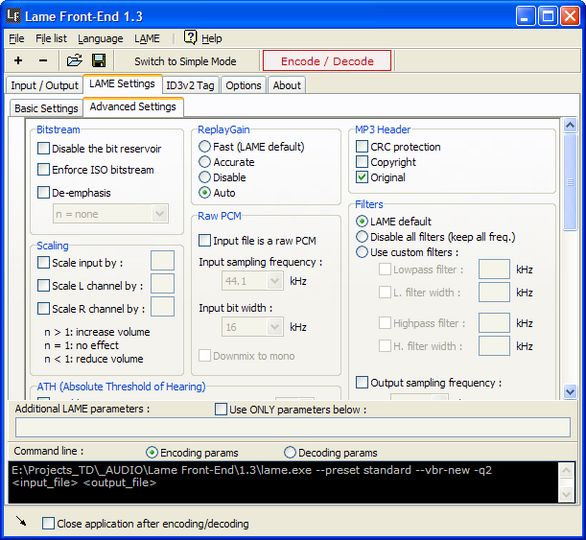Click the minus remove-file toolbar icon

pos(43,60)
